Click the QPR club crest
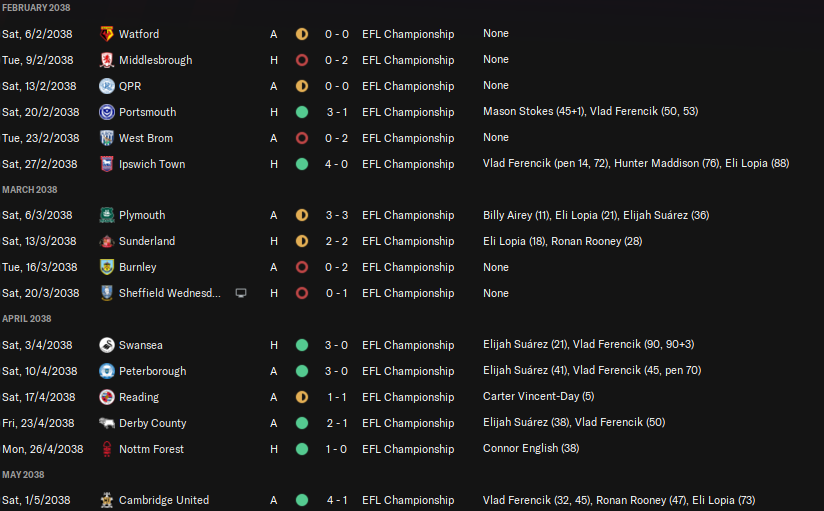The height and width of the screenshot is (511, 824). (x=107, y=86)
